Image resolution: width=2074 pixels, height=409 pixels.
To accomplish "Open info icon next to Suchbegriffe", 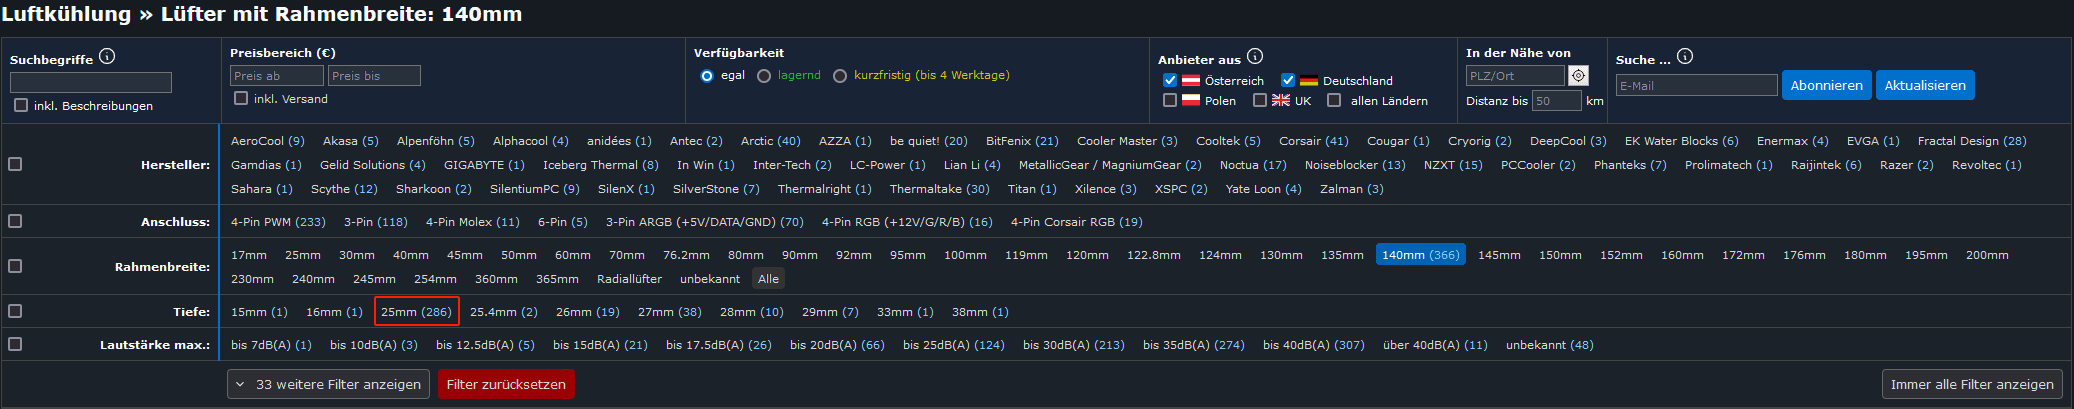I will [107, 57].
